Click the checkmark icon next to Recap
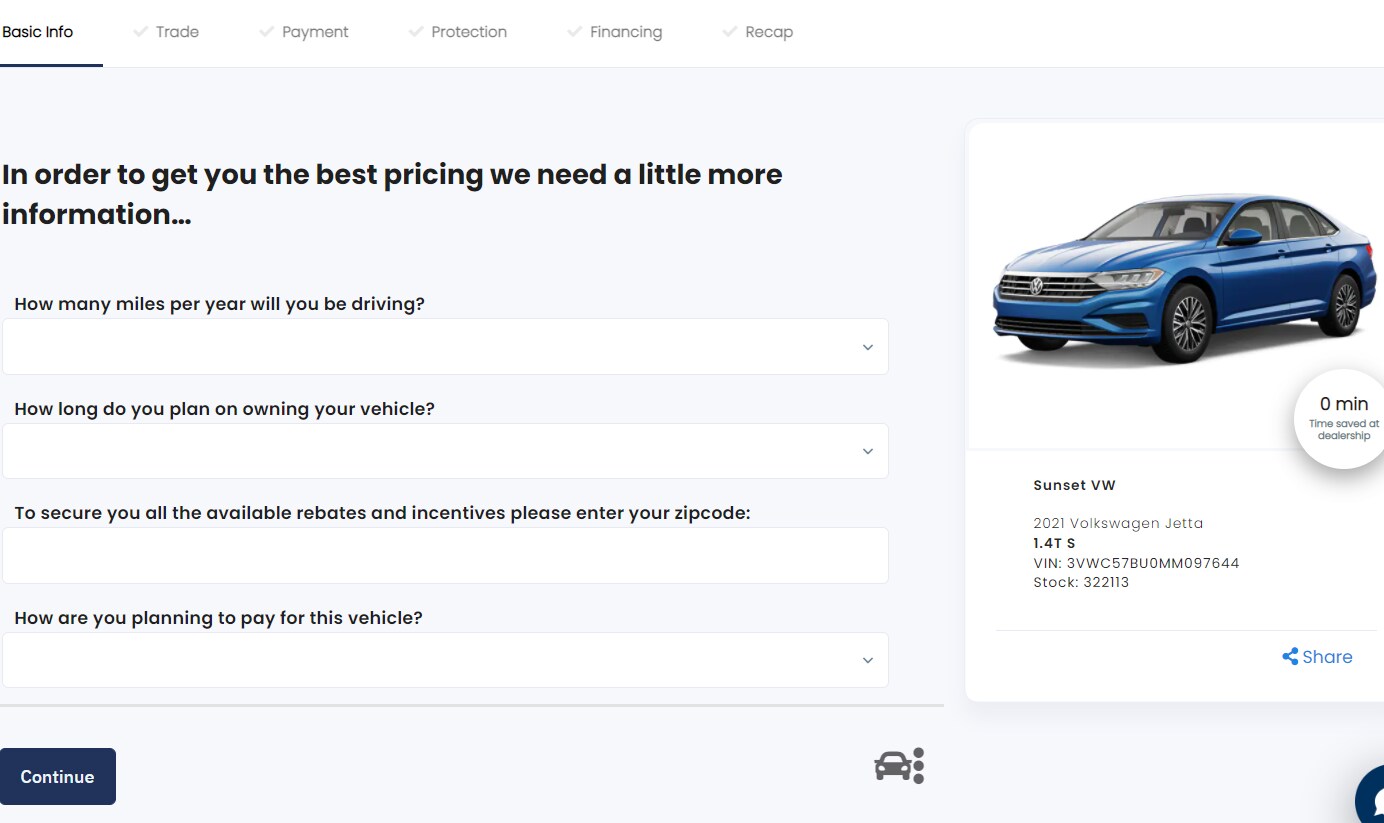The width and height of the screenshot is (1384, 823). point(730,32)
